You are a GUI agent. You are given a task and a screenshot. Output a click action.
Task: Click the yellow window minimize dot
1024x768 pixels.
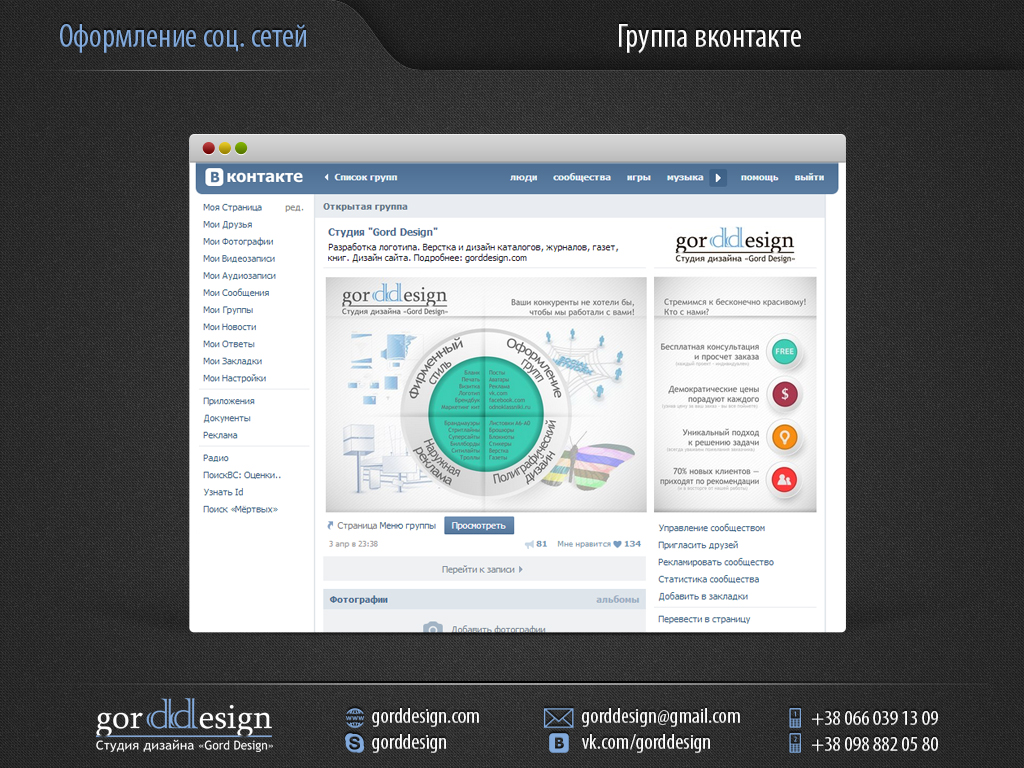(225, 148)
